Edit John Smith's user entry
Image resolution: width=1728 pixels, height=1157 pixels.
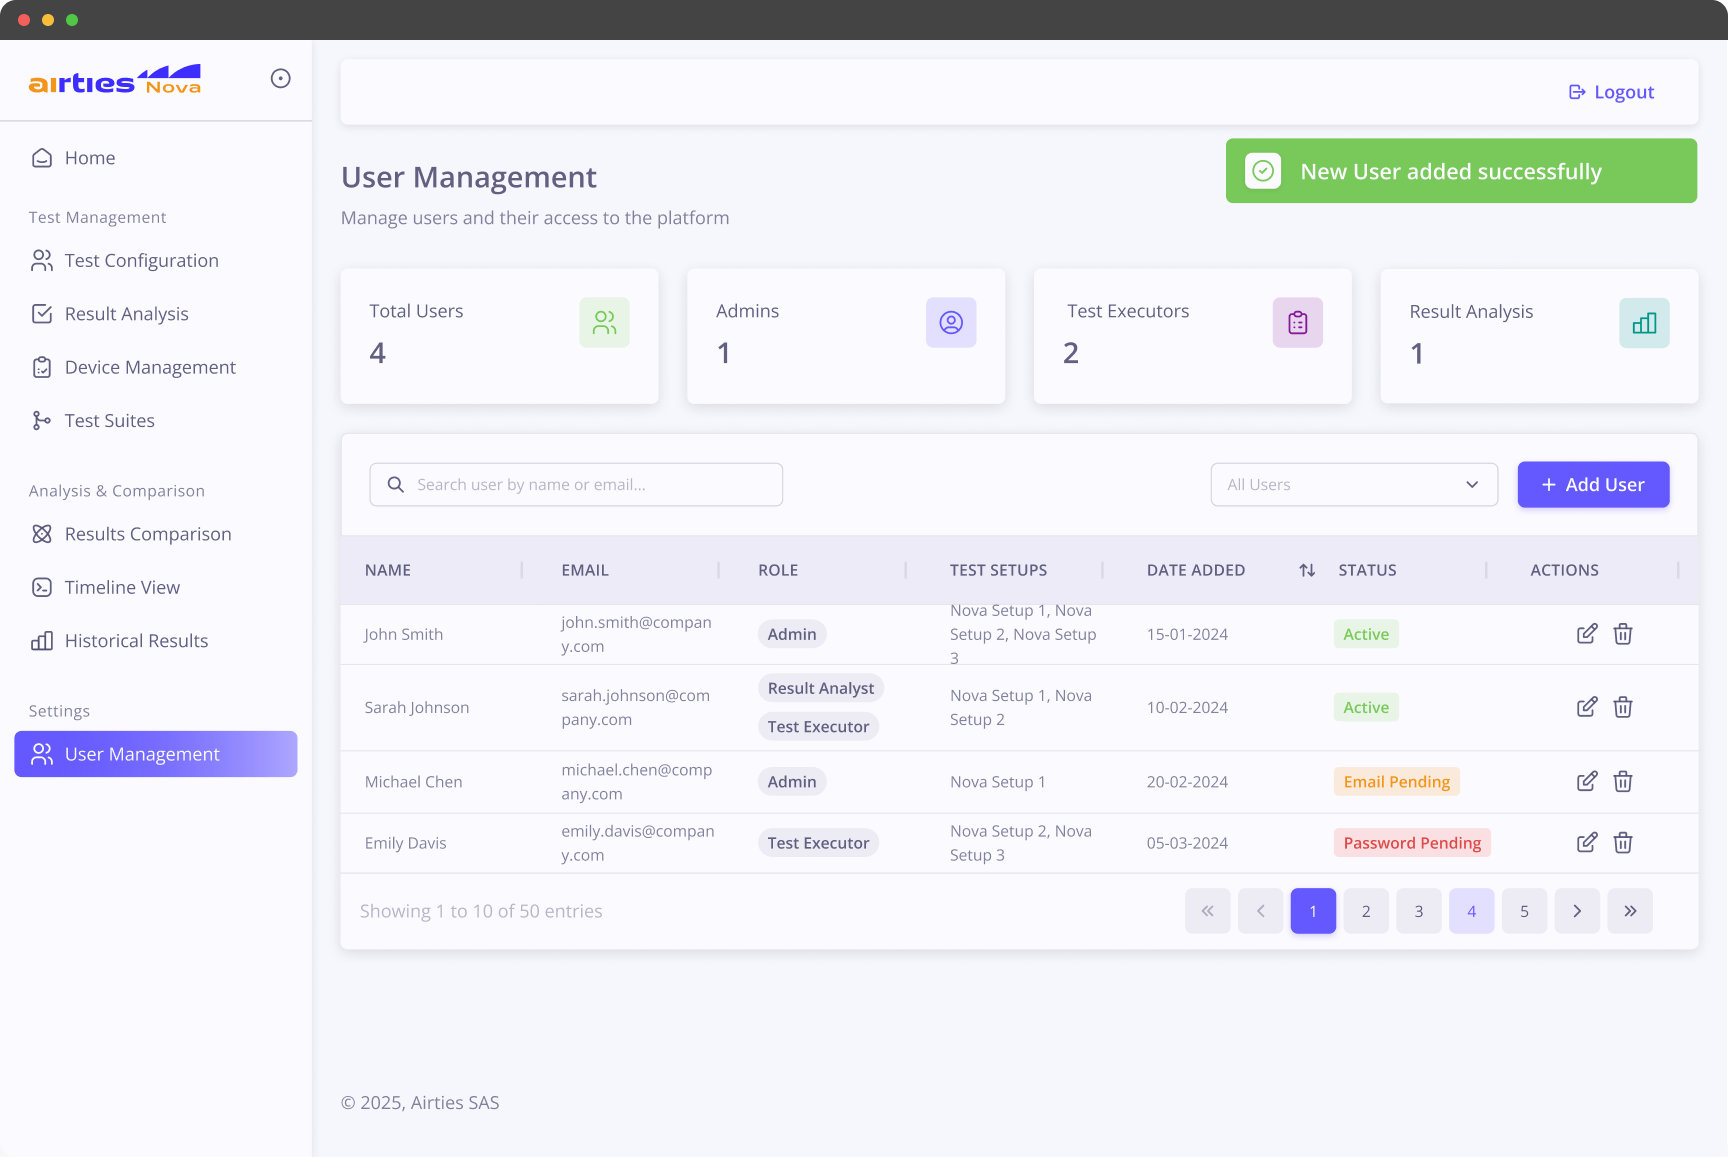click(1587, 634)
